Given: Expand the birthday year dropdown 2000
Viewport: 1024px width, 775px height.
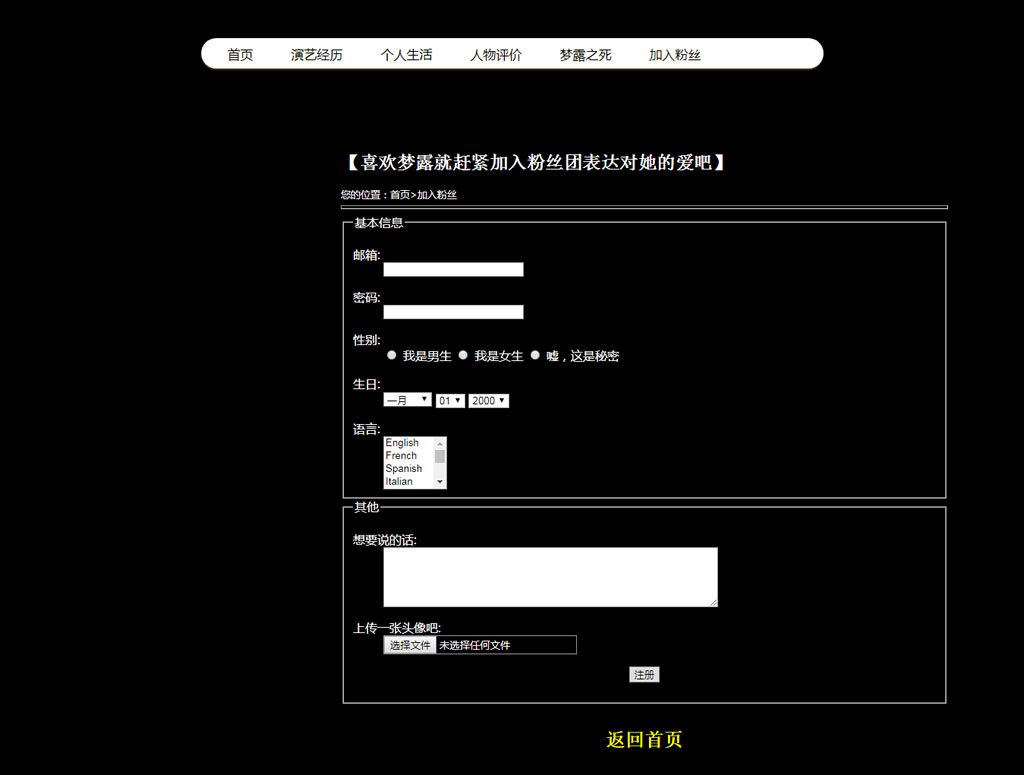Looking at the screenshot, I should pos(488,400).
